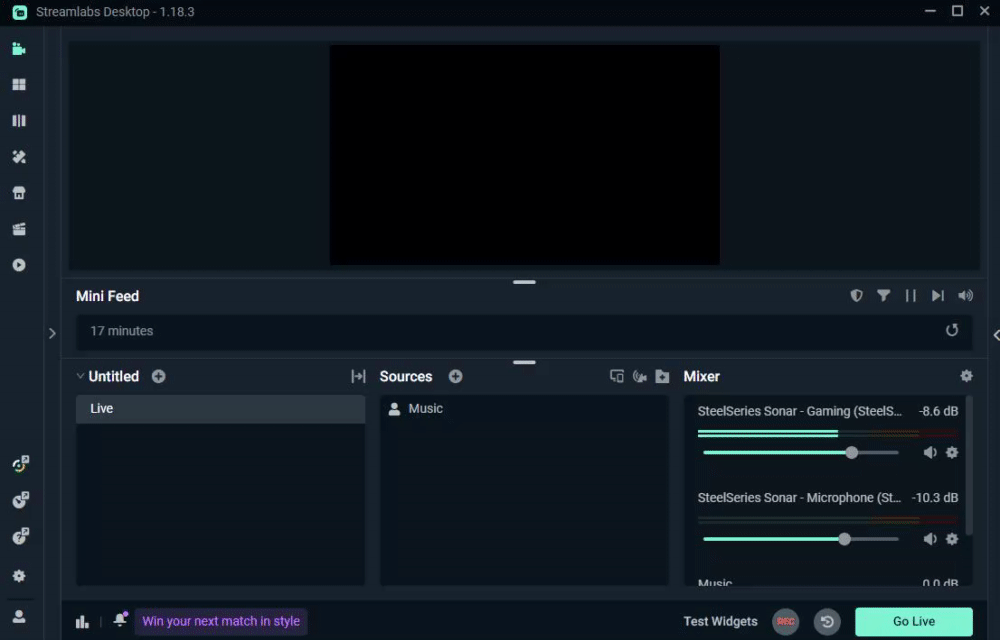Open the Themes icon in sidebar
This screenshot has height=640, width=1000.
click(19, 157)
